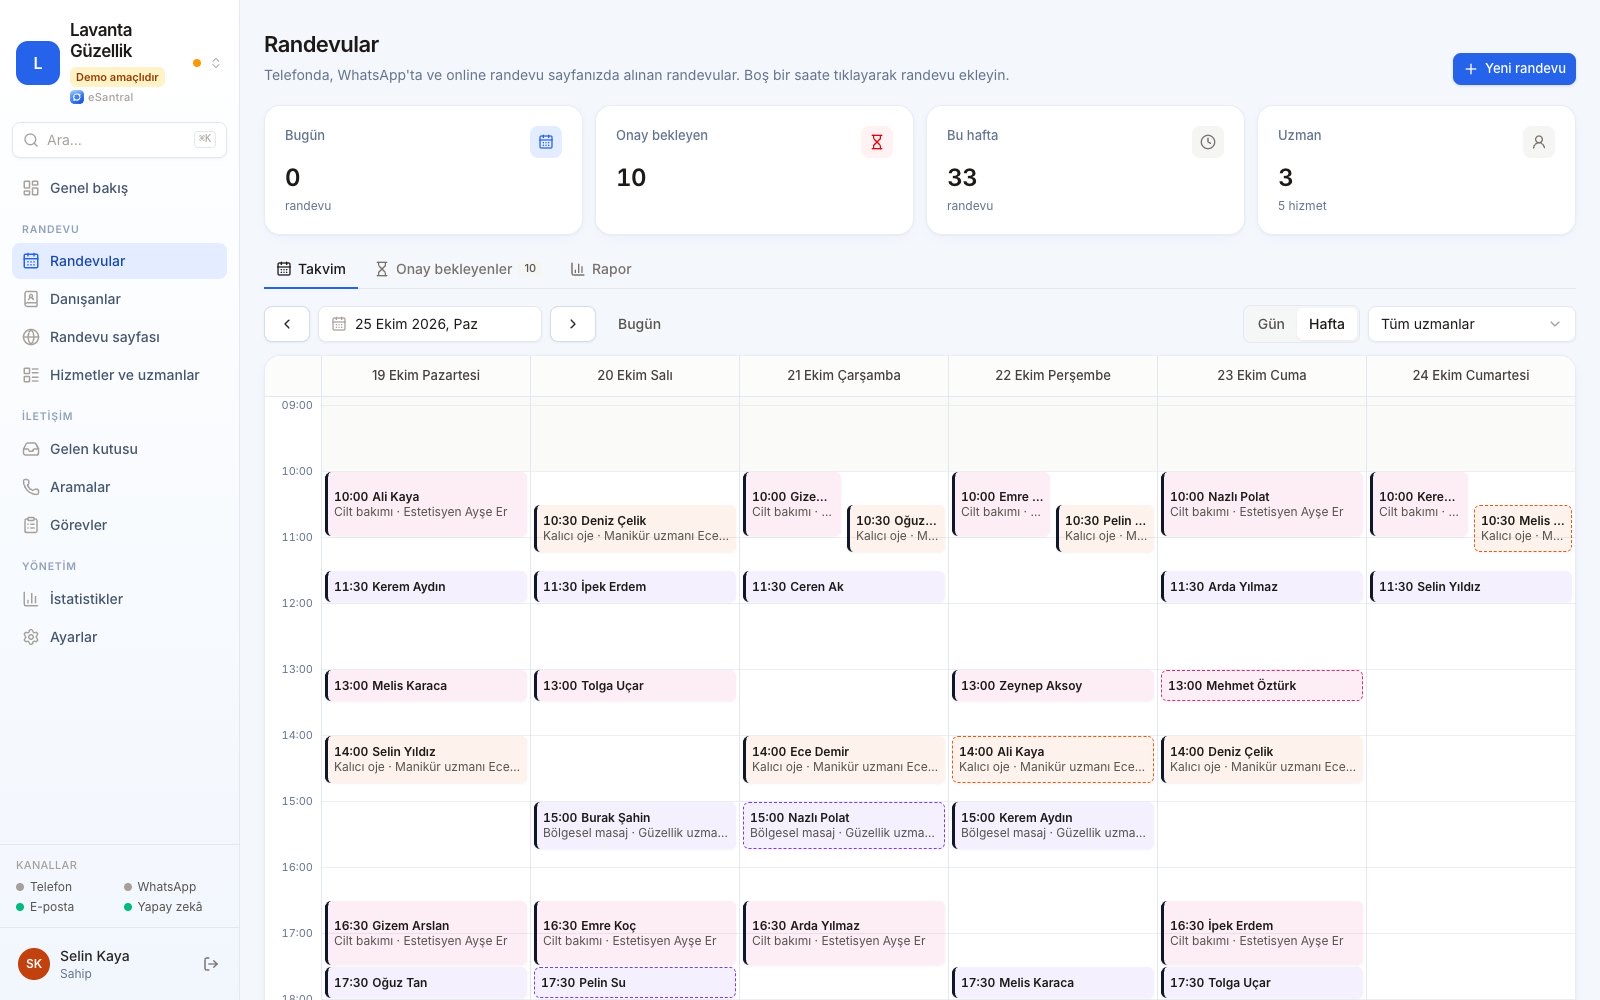Open the Rapor tab

click(x=601, y=269)
